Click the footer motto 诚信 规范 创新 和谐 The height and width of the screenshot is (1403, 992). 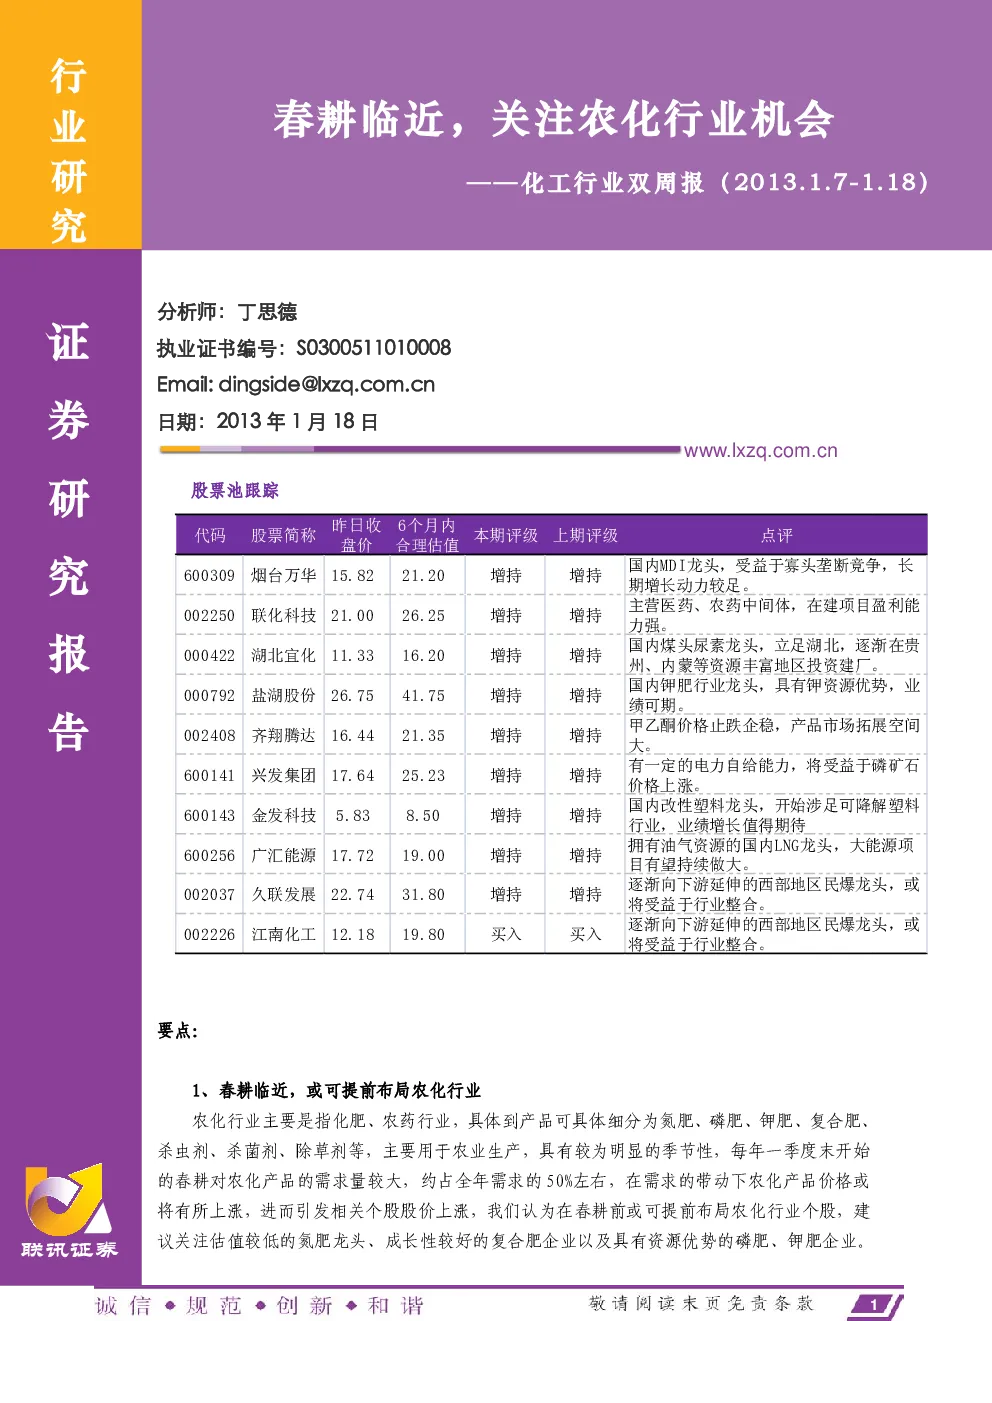click(260, 1306)
